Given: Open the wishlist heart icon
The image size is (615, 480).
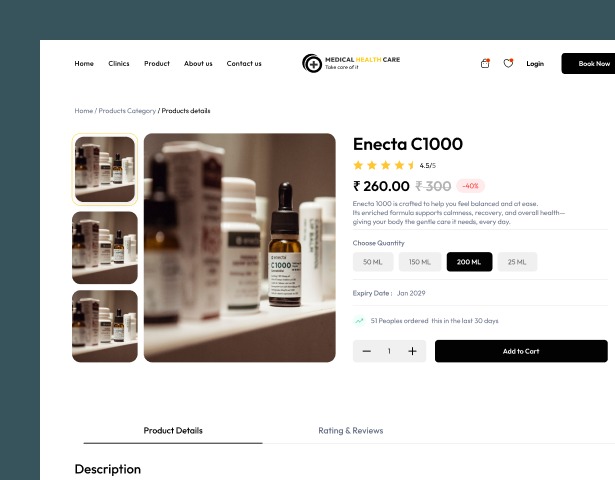Looking at the screenshot, I should coord(508,63).
